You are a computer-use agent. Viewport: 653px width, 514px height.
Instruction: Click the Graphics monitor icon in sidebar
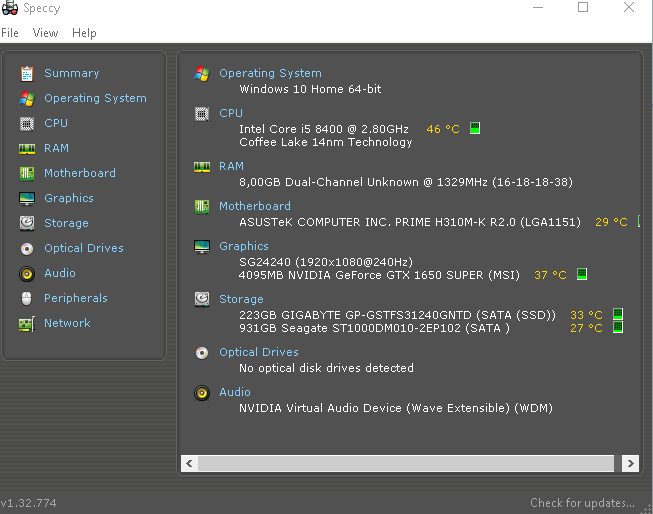coord(27,199)
